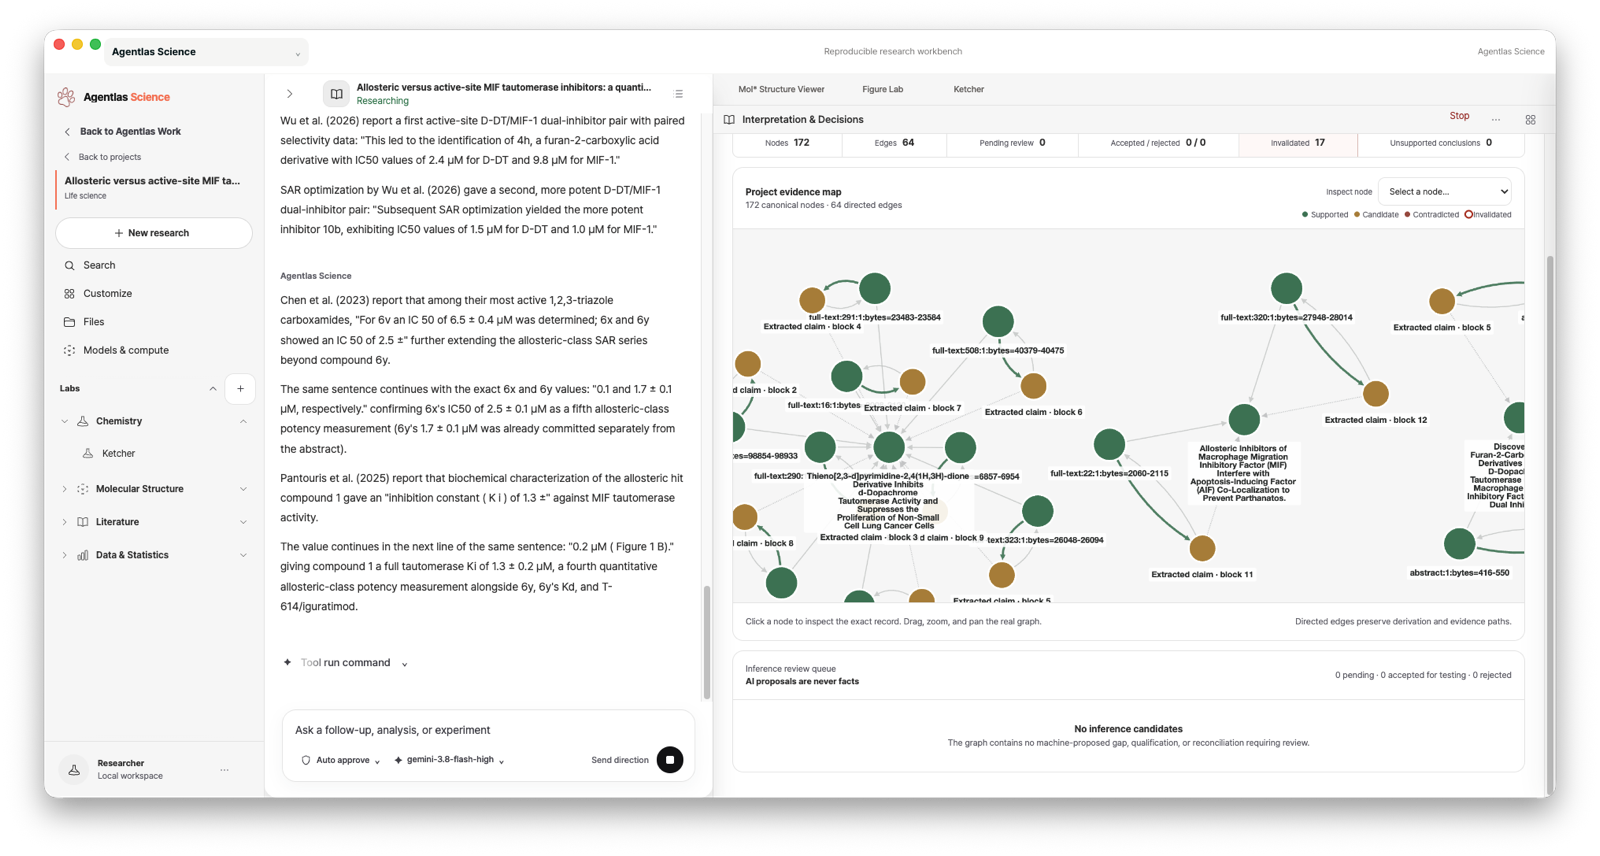Viewport: 1600px width, 856px height.
Task: Select the Allosteric Inhibitors of MIF graph node
Action: 1244,419
